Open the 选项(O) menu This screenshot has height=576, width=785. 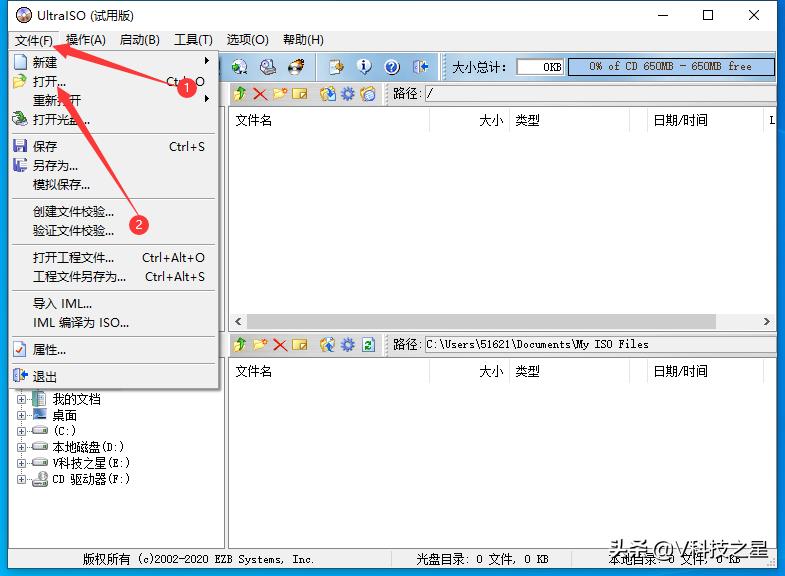[x=247, y=40]
